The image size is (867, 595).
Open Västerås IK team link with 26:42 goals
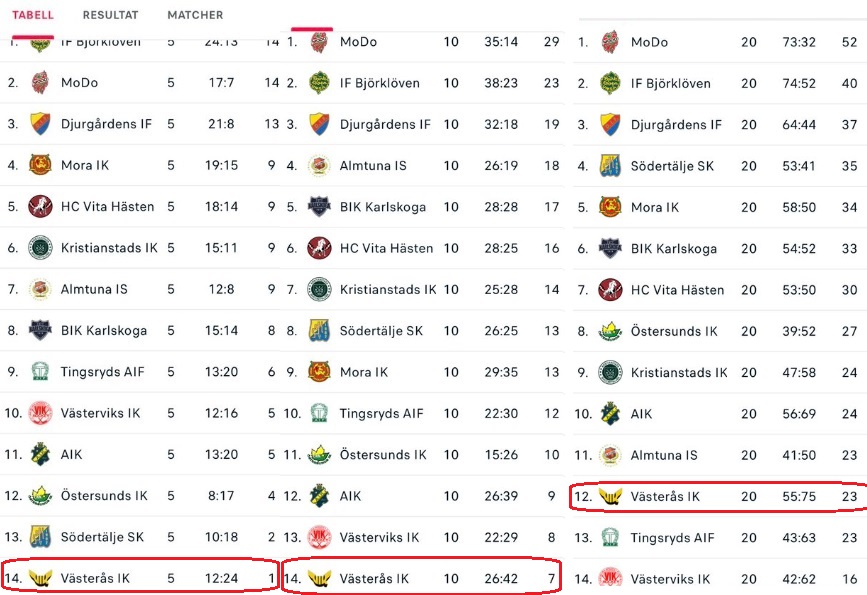pyautogui.click(x=374, y=578)
